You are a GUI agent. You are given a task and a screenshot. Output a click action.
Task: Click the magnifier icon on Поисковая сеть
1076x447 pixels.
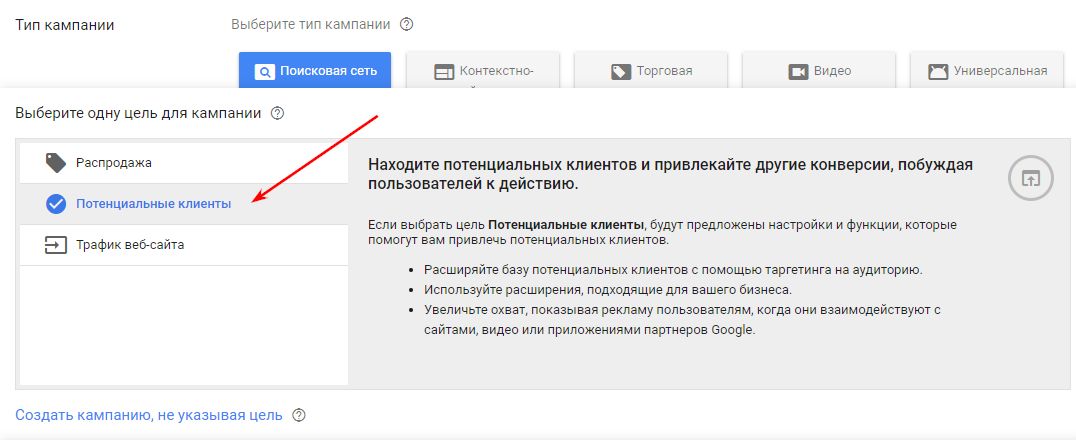[264, 71]
